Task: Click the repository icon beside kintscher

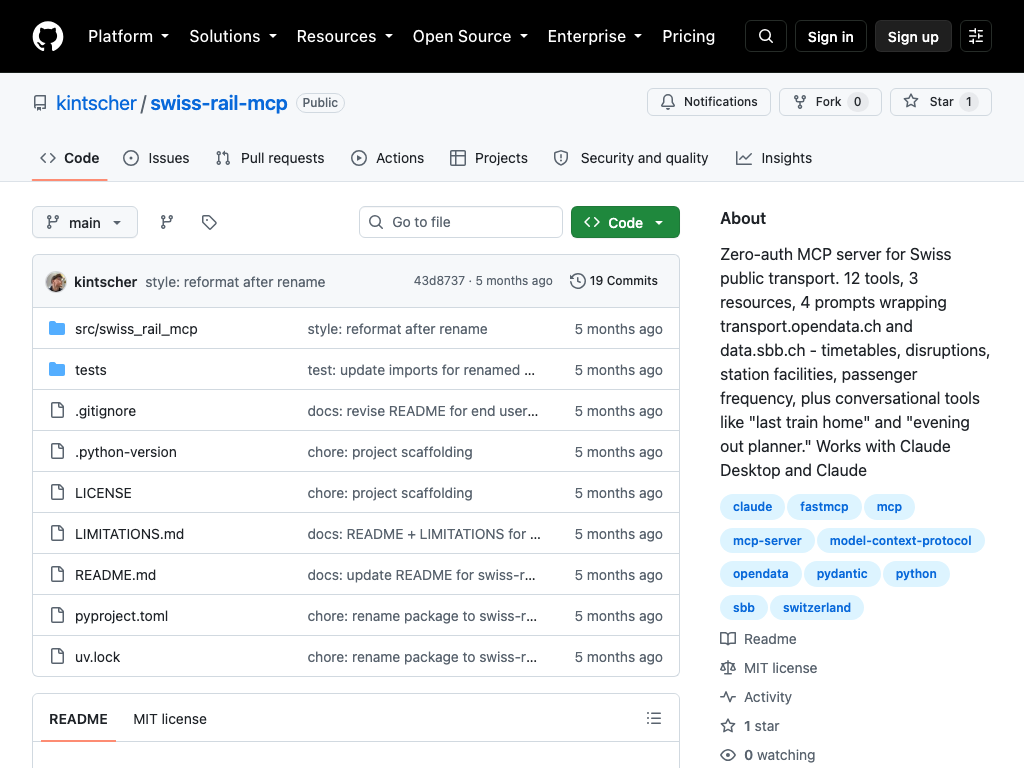Action: click(x=40, y=103)
